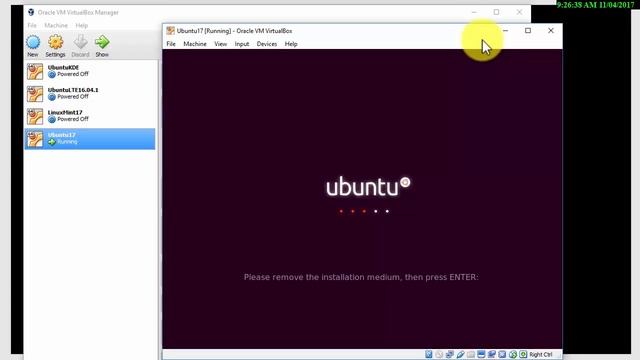Viewport: 640px width, 360px height.
Task: Open the View menu
Action: (220, 44)
